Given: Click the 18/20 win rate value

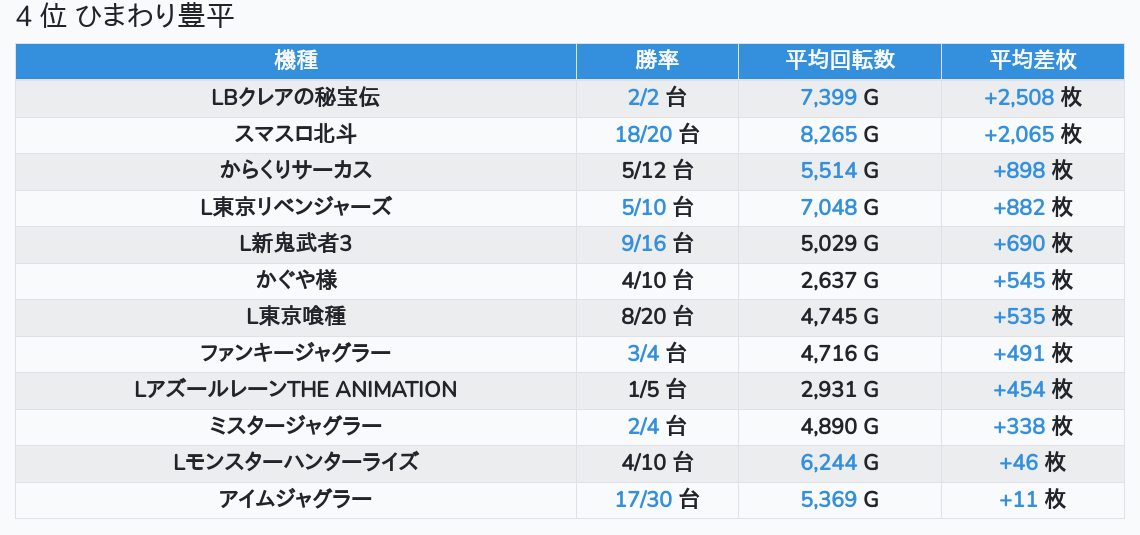Looking at the screenshot, I should pos(643,134).
